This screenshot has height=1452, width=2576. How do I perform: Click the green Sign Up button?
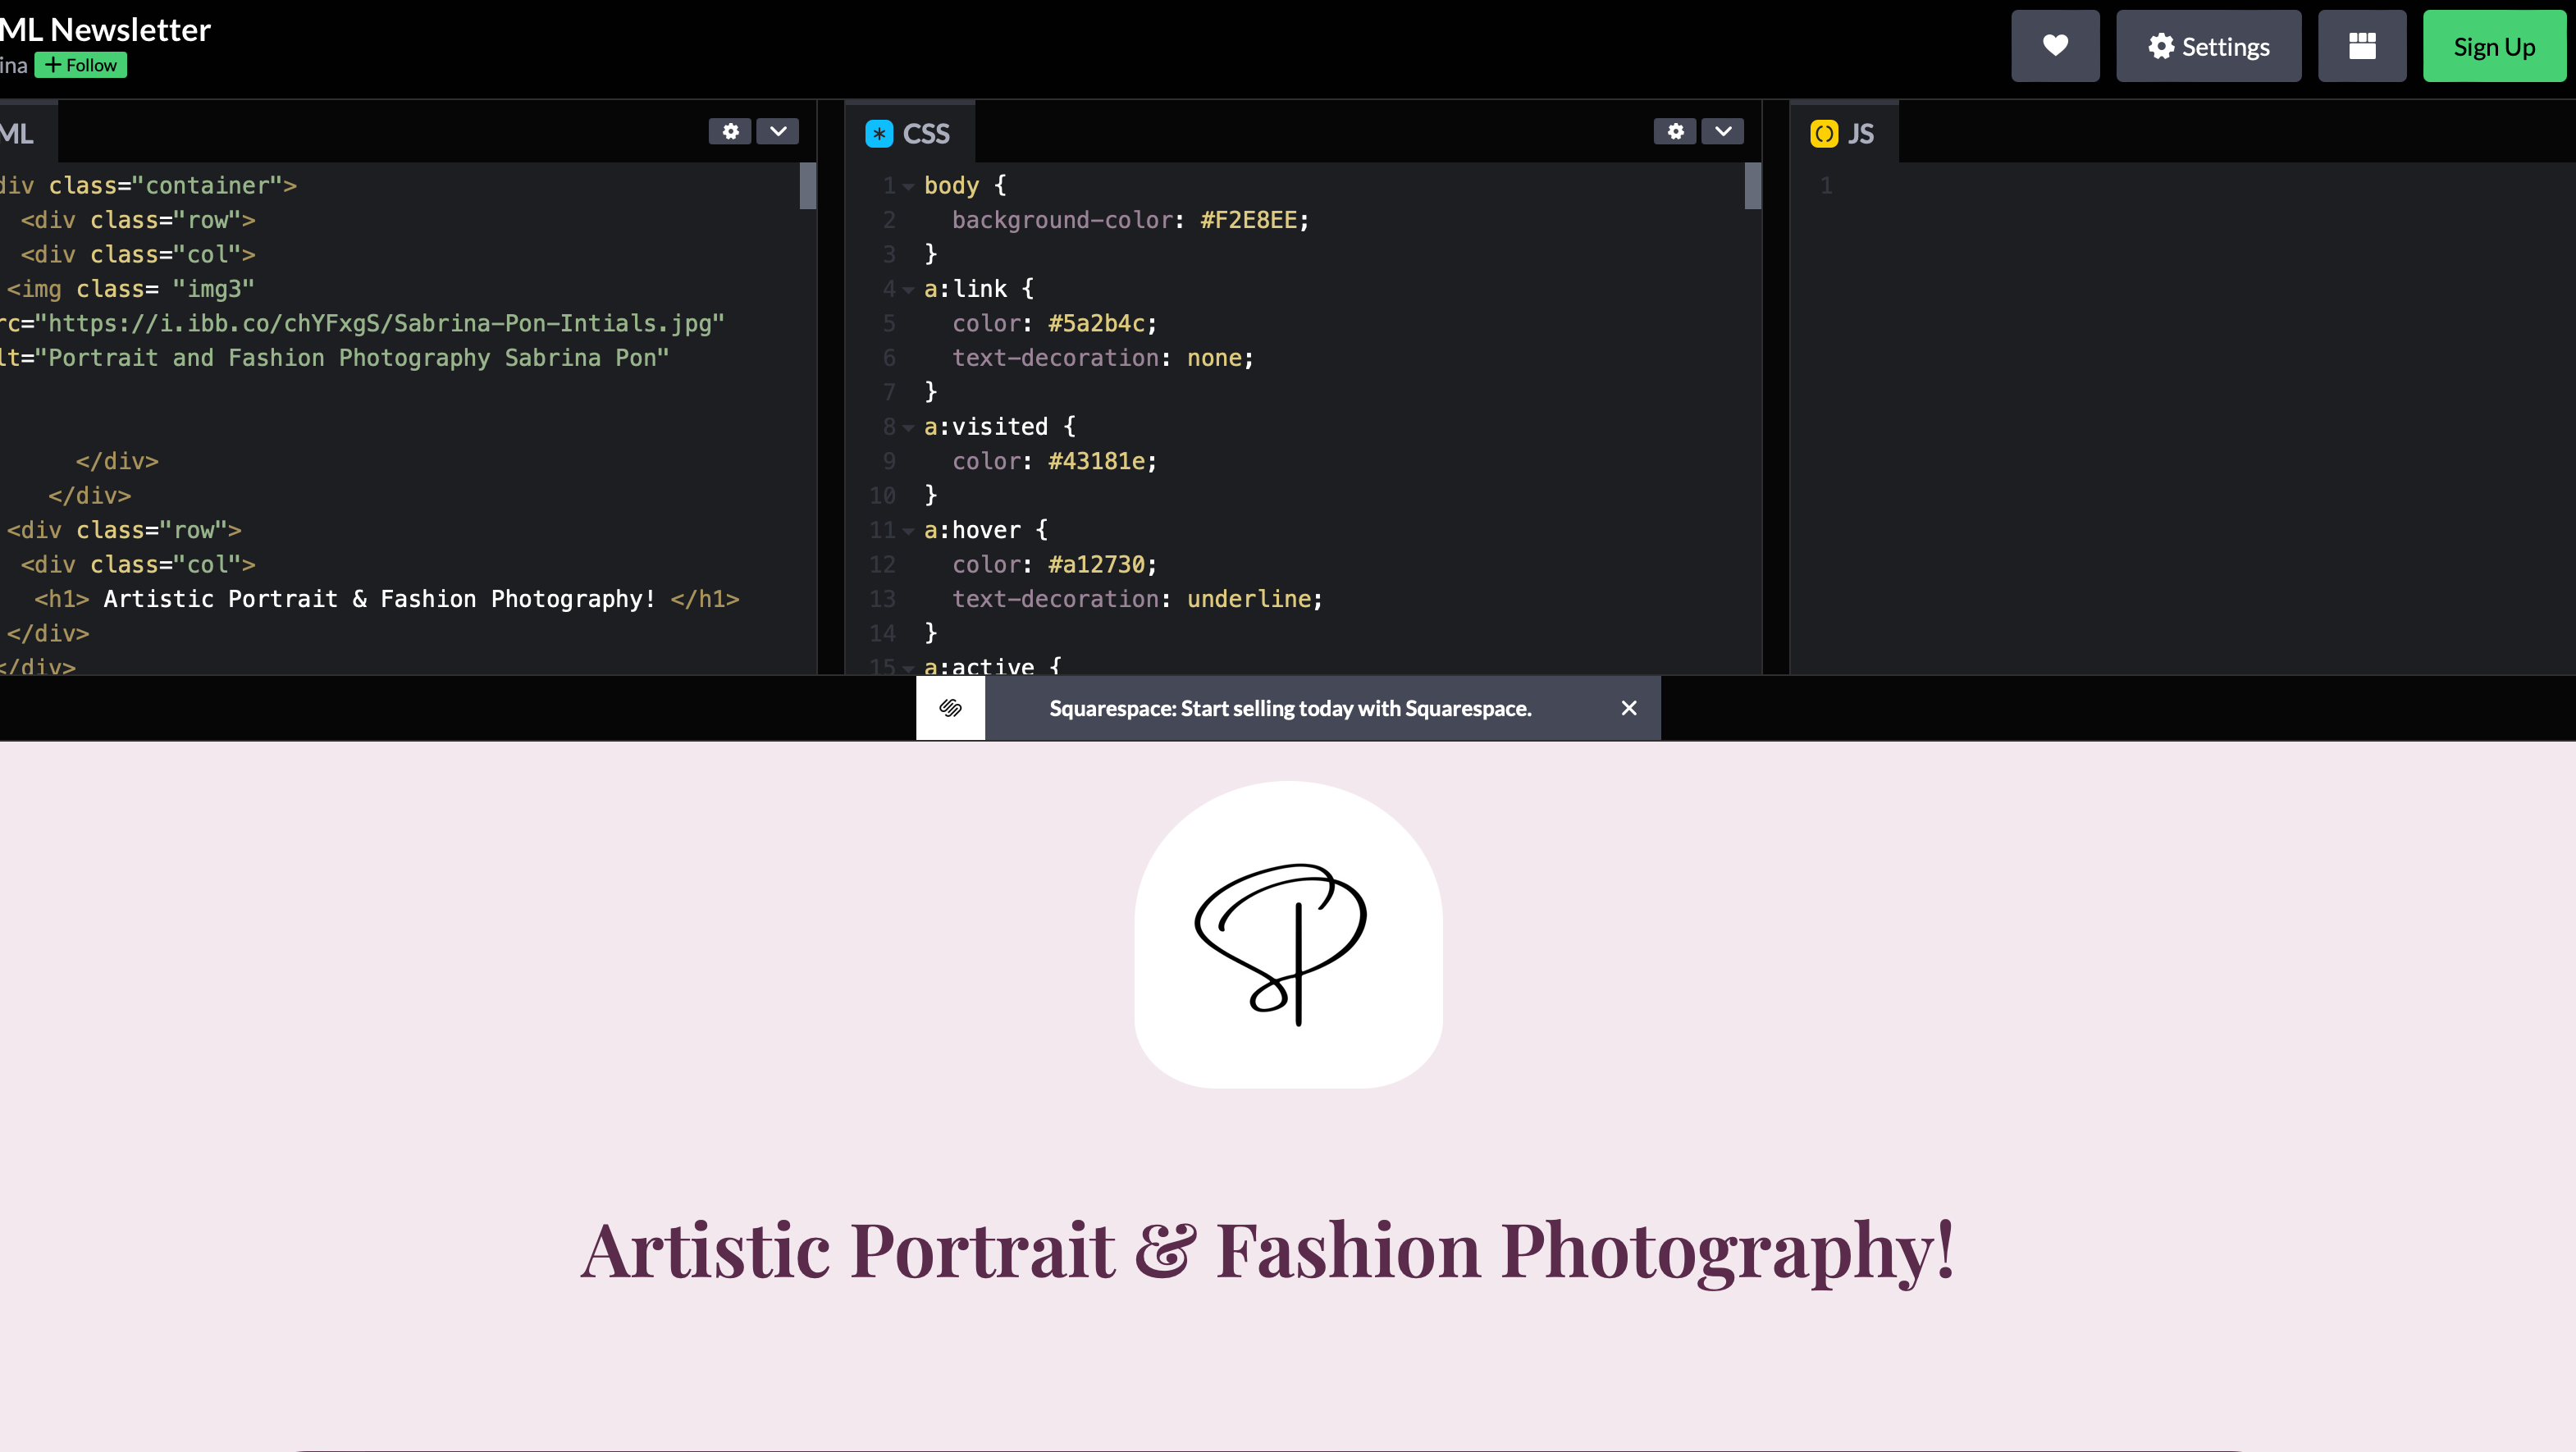pyautogui.click(x=2493, y=46)
